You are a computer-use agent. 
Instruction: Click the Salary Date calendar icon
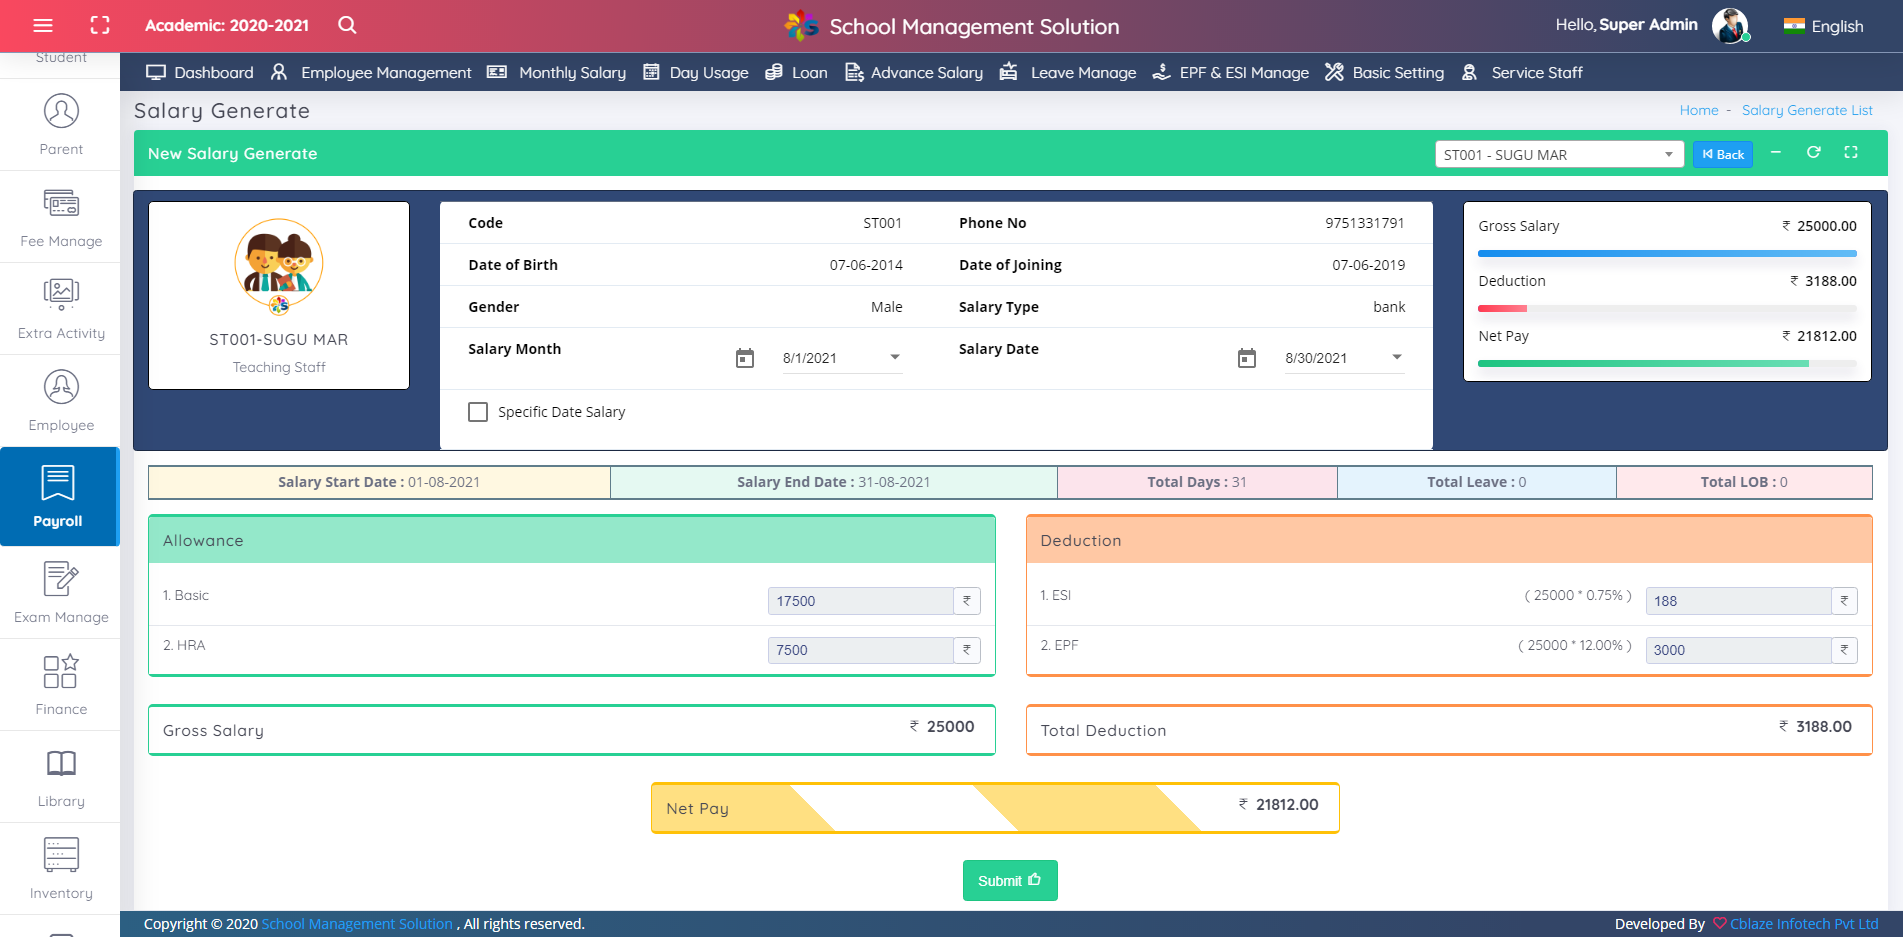pyautogui.click(x=1247, y=358)
